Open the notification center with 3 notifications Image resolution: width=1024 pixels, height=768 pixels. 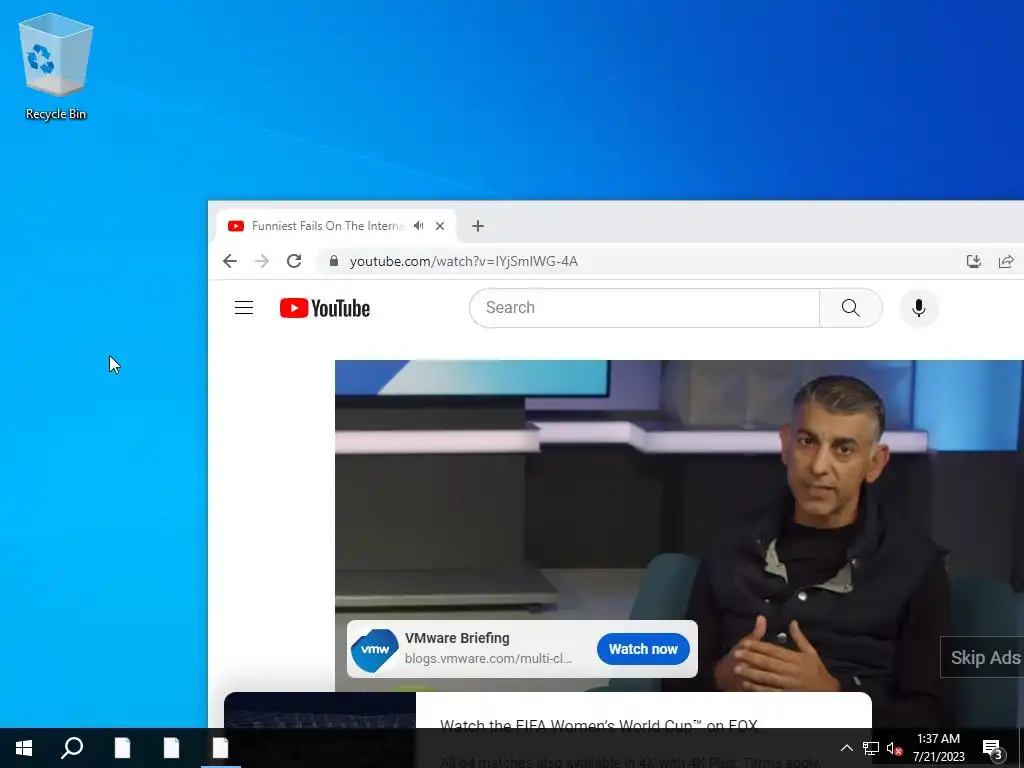tap(992, 748)
